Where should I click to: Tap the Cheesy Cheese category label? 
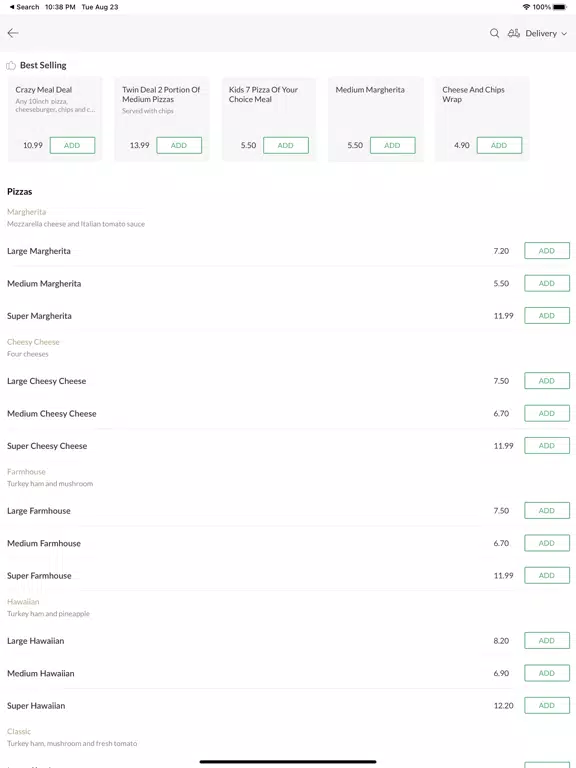click(33, 342)
